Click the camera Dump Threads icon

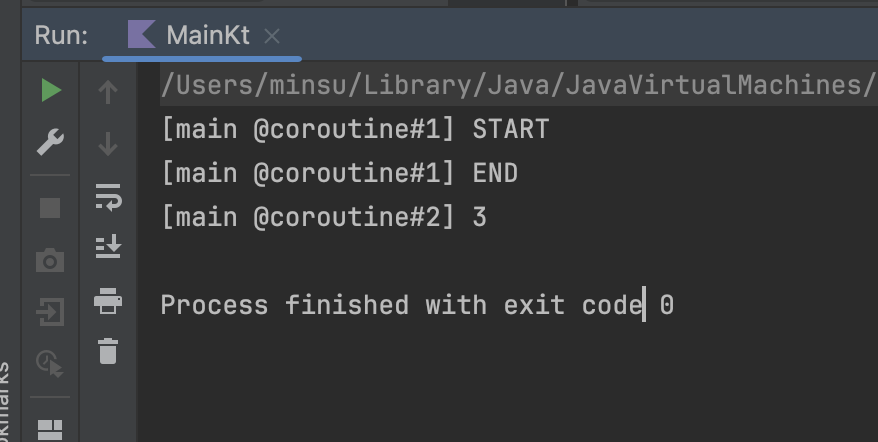[50, 260]
